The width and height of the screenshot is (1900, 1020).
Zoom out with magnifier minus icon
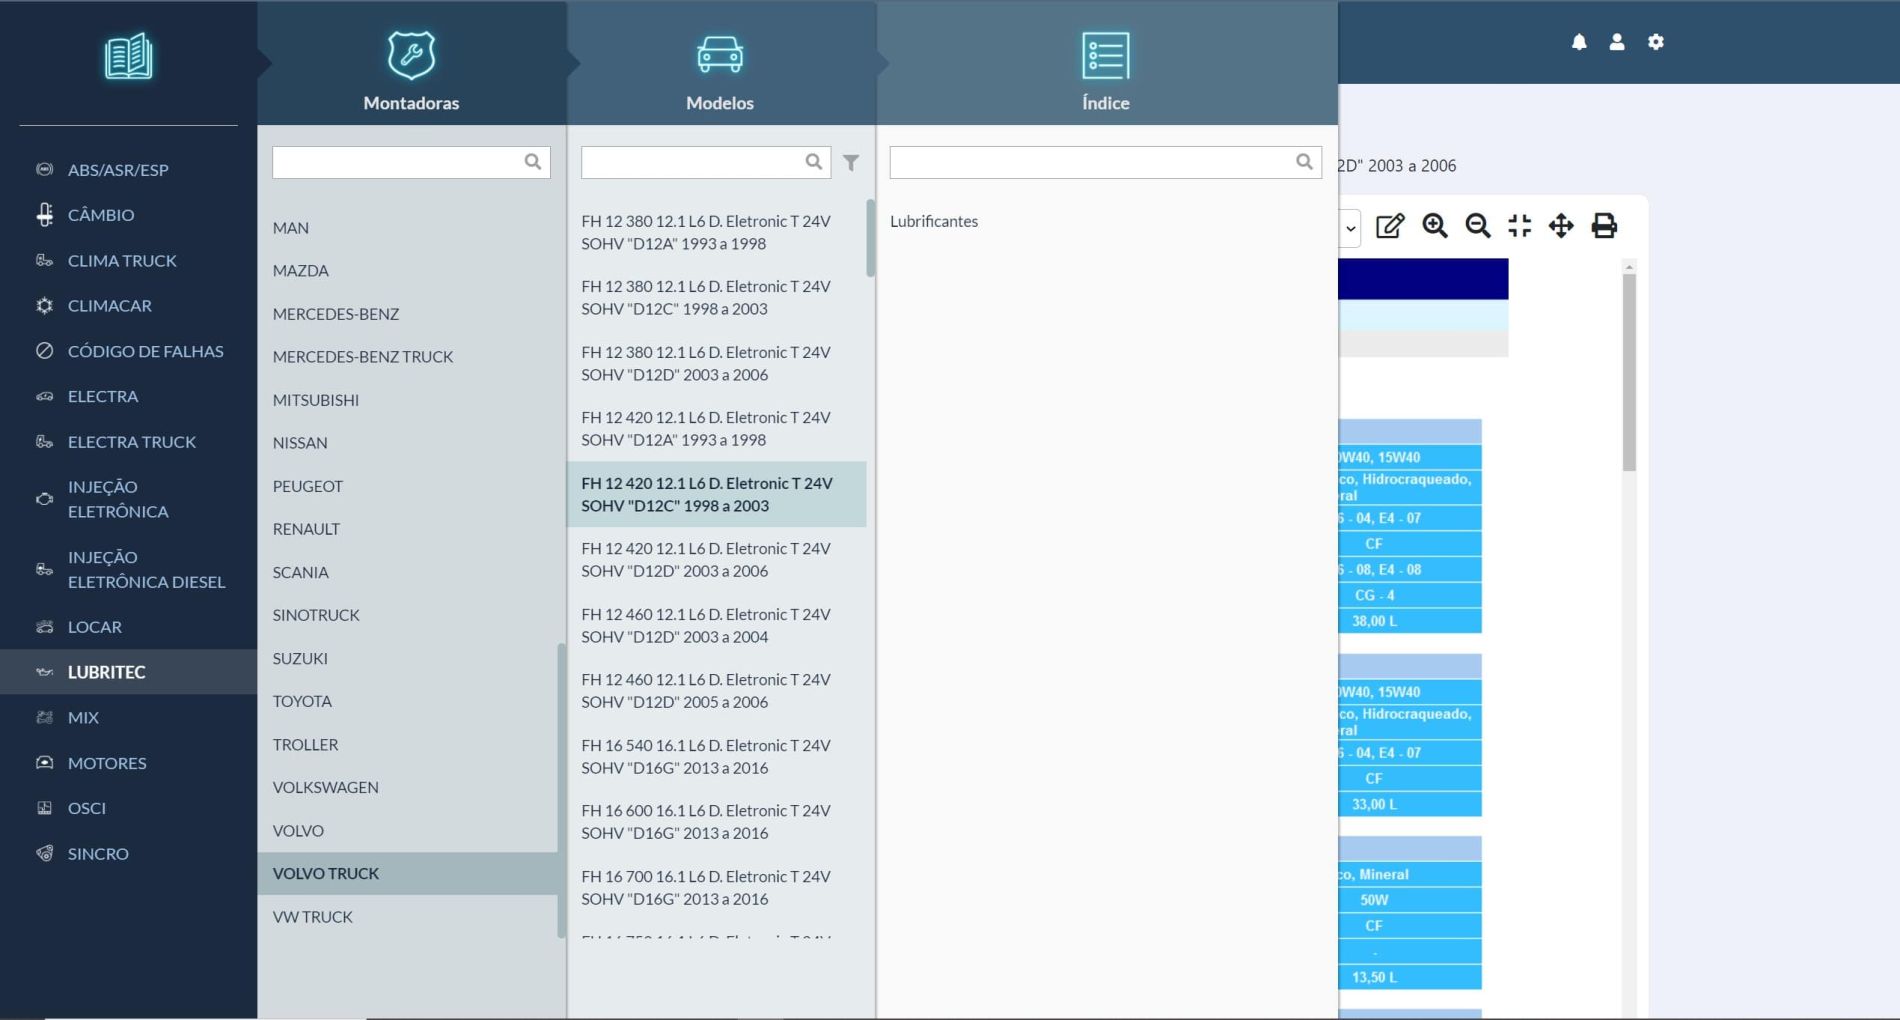pyautogui.click(x=1477, y=226)
